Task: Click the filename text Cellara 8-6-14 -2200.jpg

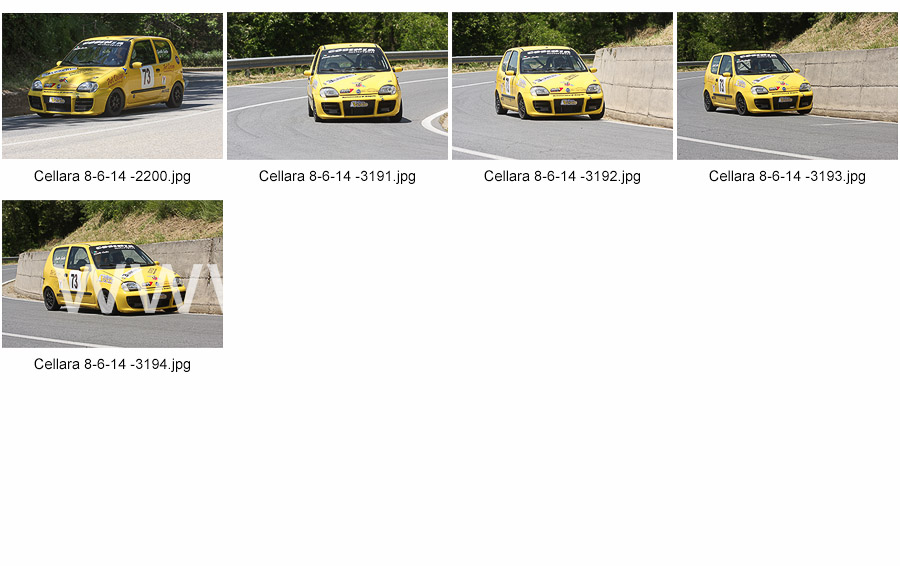Action: click(x=112, y=176)
